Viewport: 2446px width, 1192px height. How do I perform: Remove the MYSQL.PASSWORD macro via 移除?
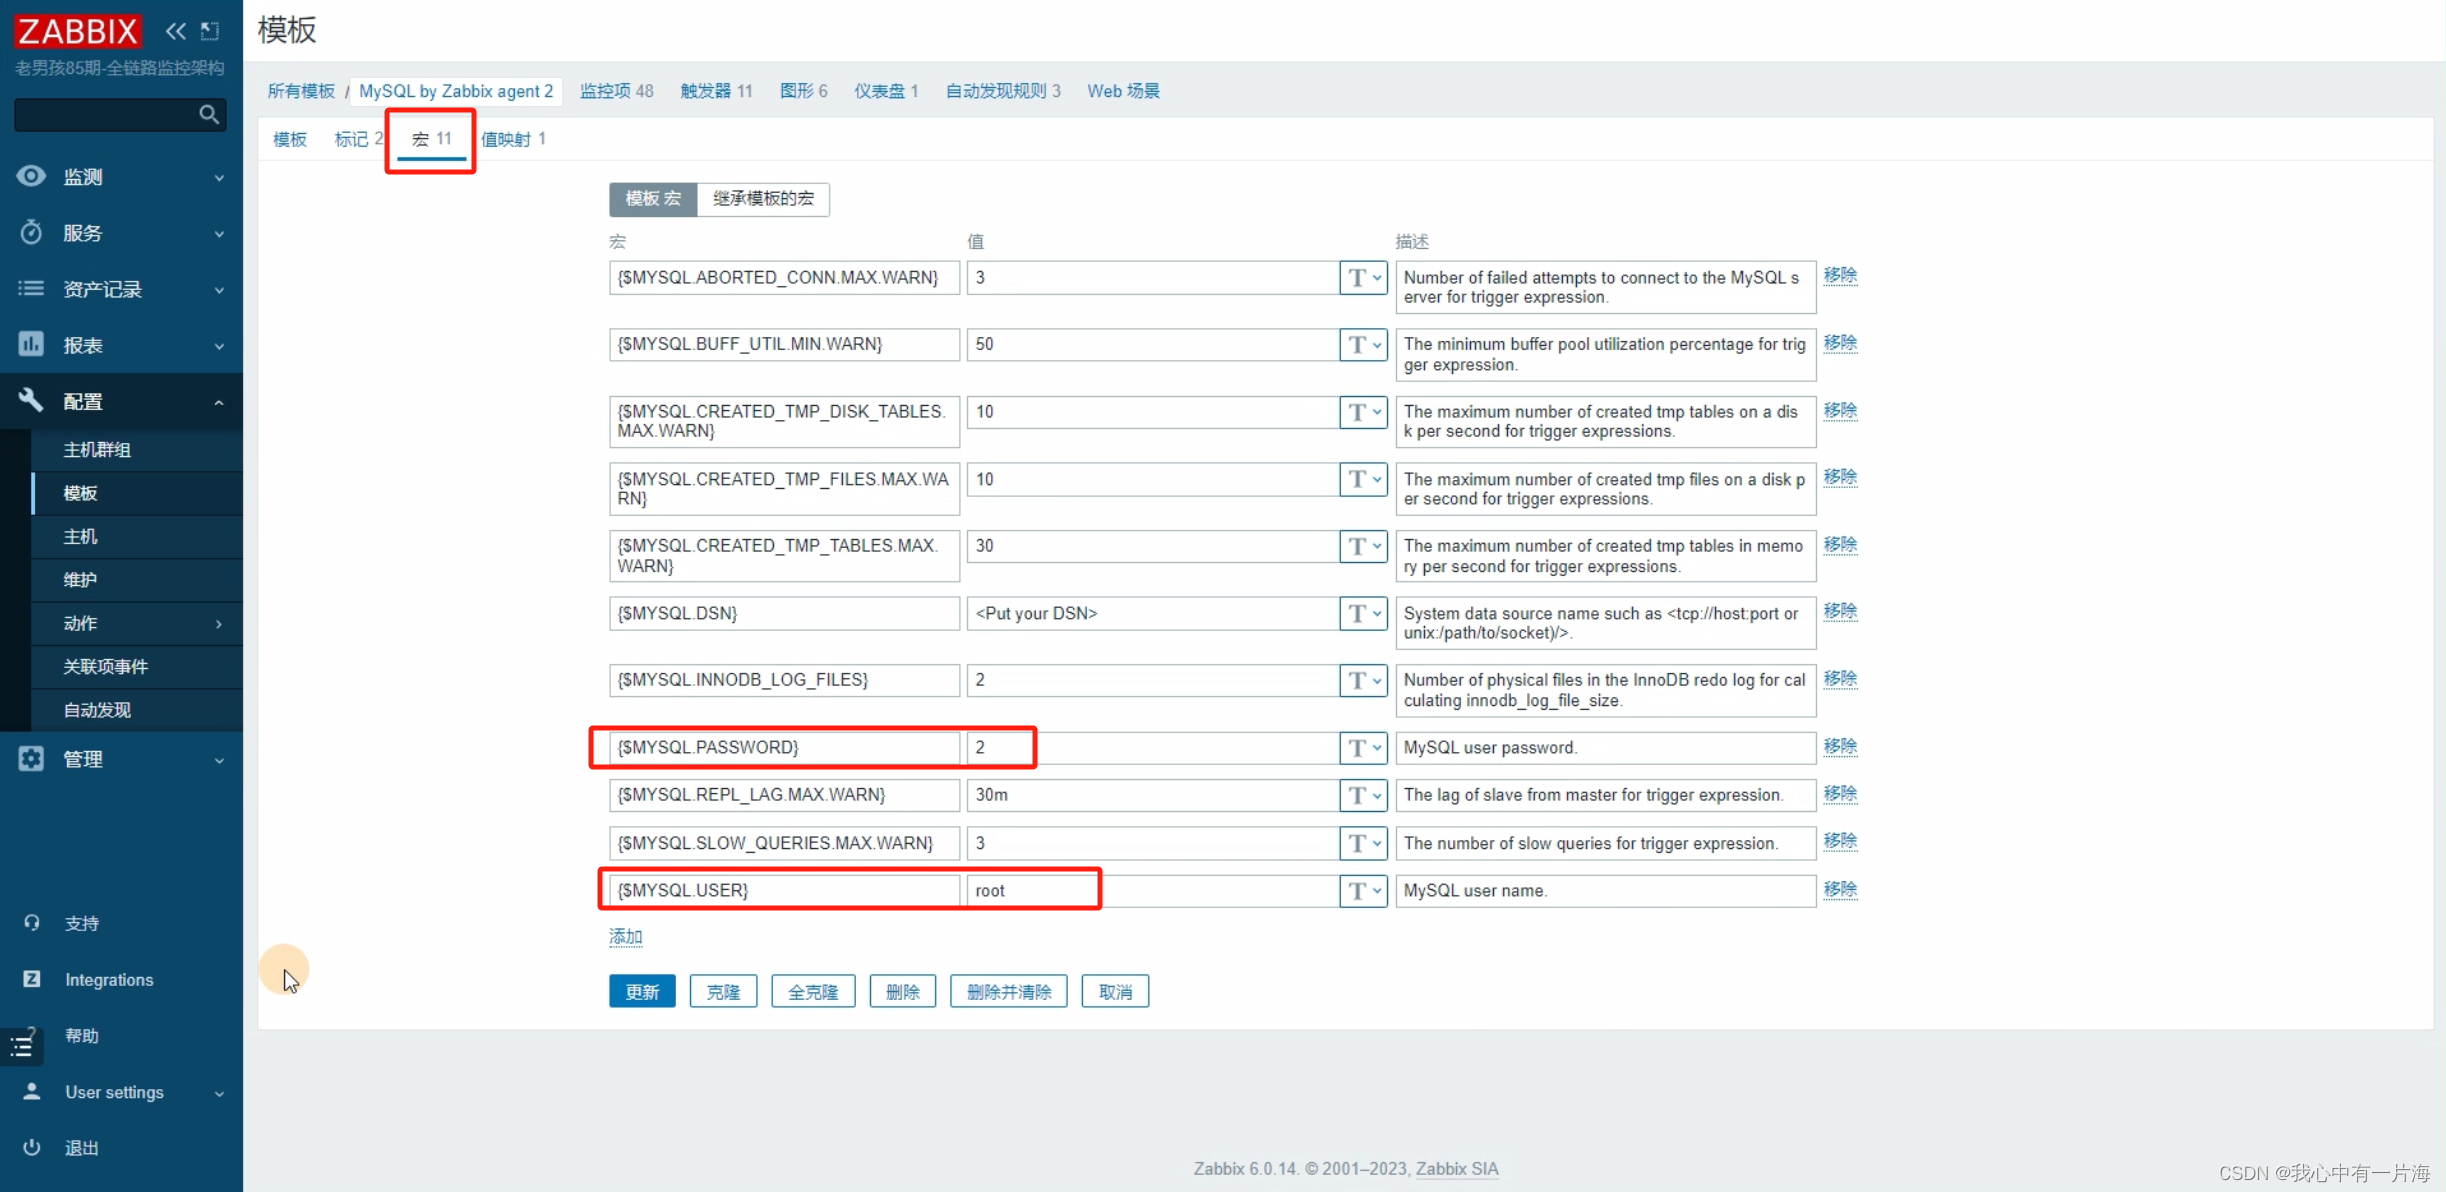point(1840,746)
